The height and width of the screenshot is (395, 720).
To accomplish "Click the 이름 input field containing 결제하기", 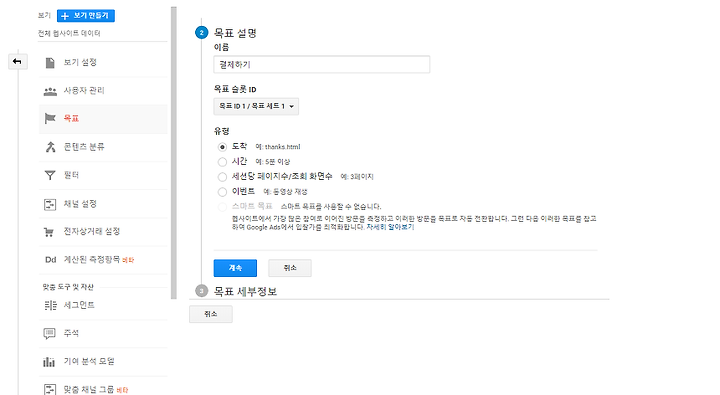I will [321, 64].
